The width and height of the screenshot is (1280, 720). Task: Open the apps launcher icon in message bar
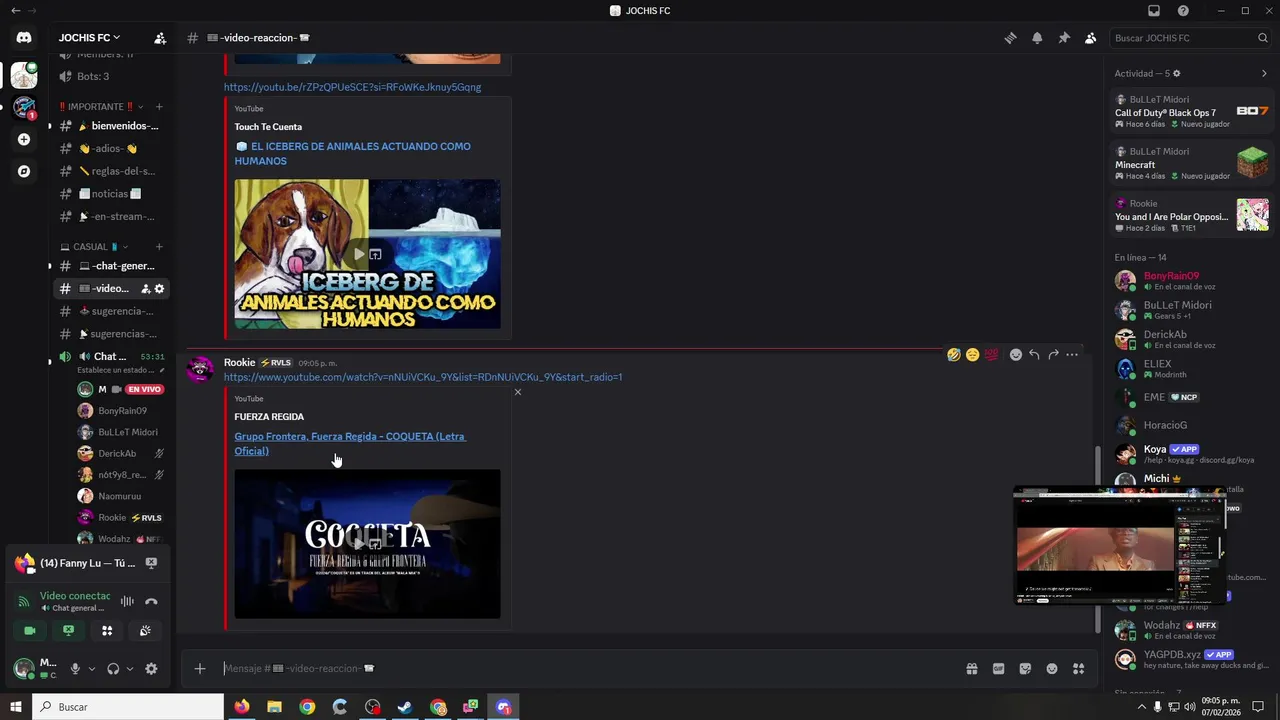coord(1078,669)
